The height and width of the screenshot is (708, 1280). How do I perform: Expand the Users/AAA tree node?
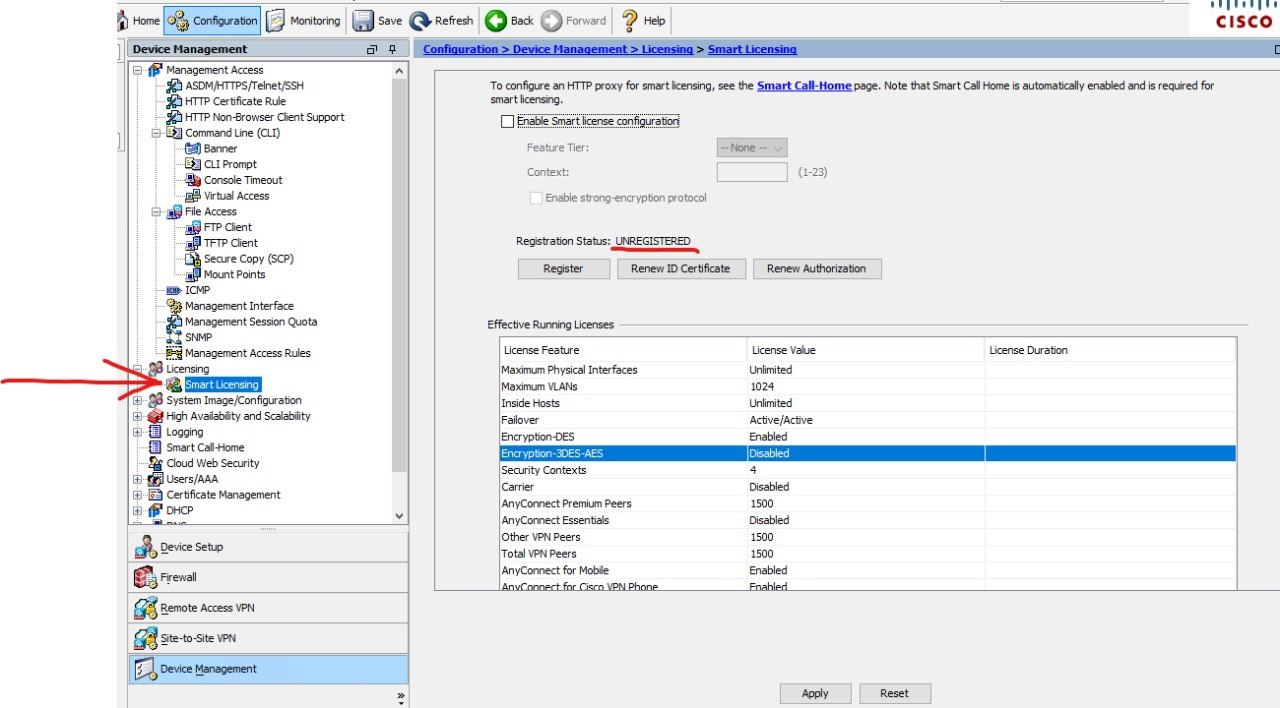click(x=138, y=479)
